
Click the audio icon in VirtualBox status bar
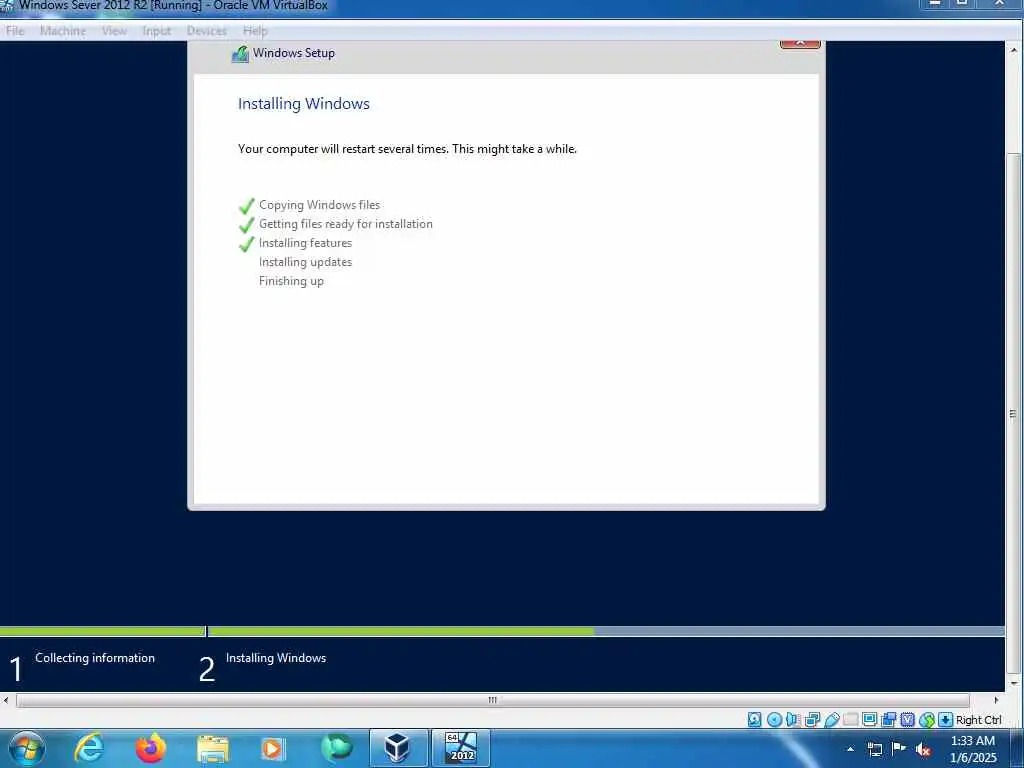point(793,720)
